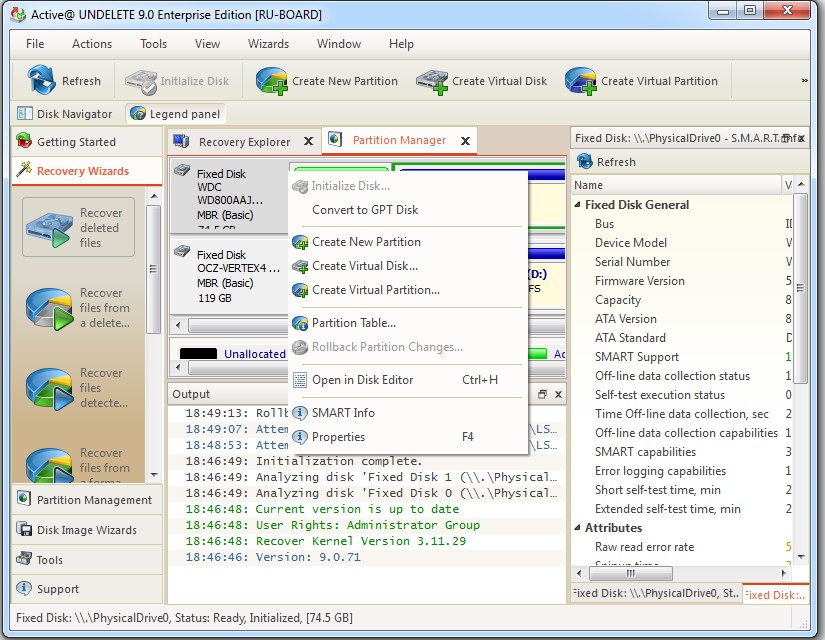Select the Raw read error rate row

(x=683, y=547)
